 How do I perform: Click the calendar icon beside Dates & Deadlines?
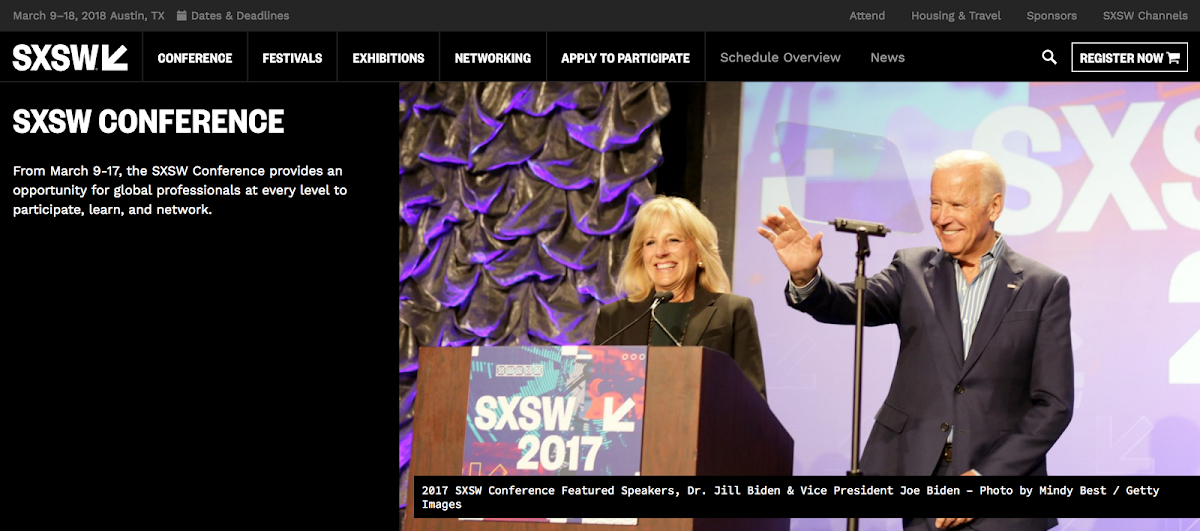pos(181,16)
